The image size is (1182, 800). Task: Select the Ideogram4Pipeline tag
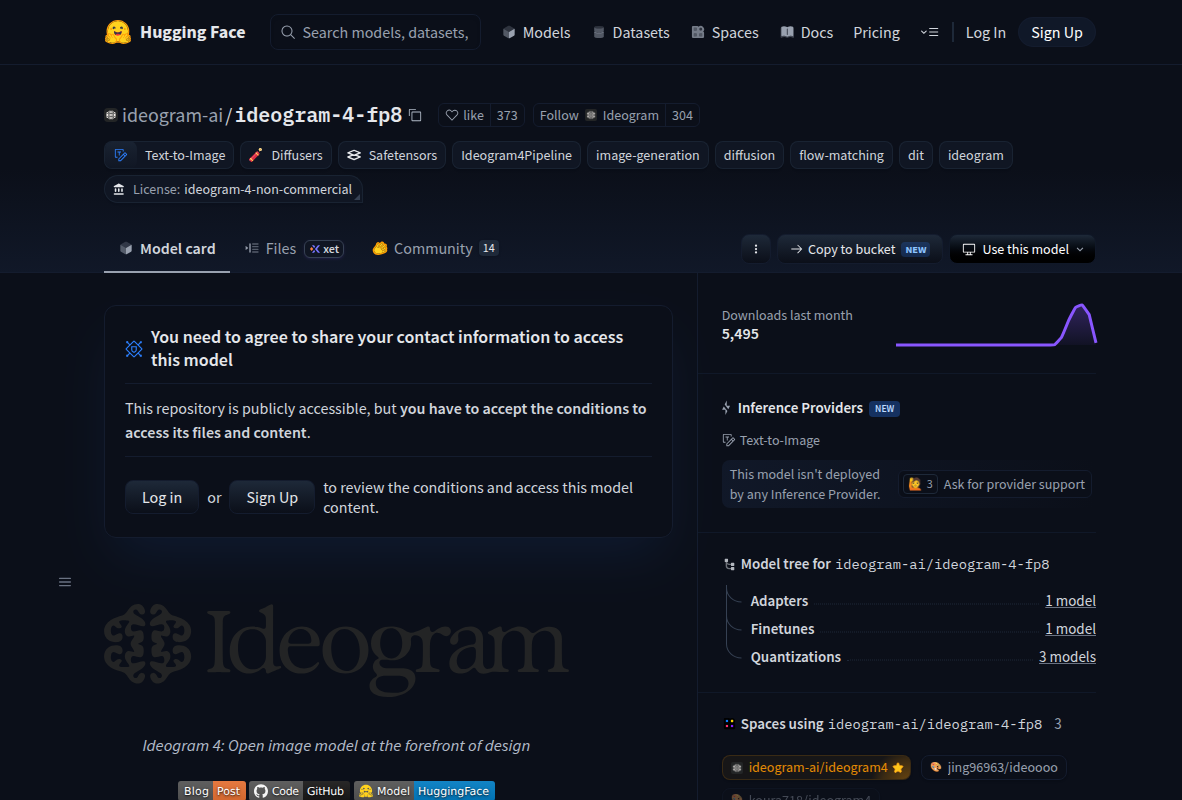pos(516,155)
